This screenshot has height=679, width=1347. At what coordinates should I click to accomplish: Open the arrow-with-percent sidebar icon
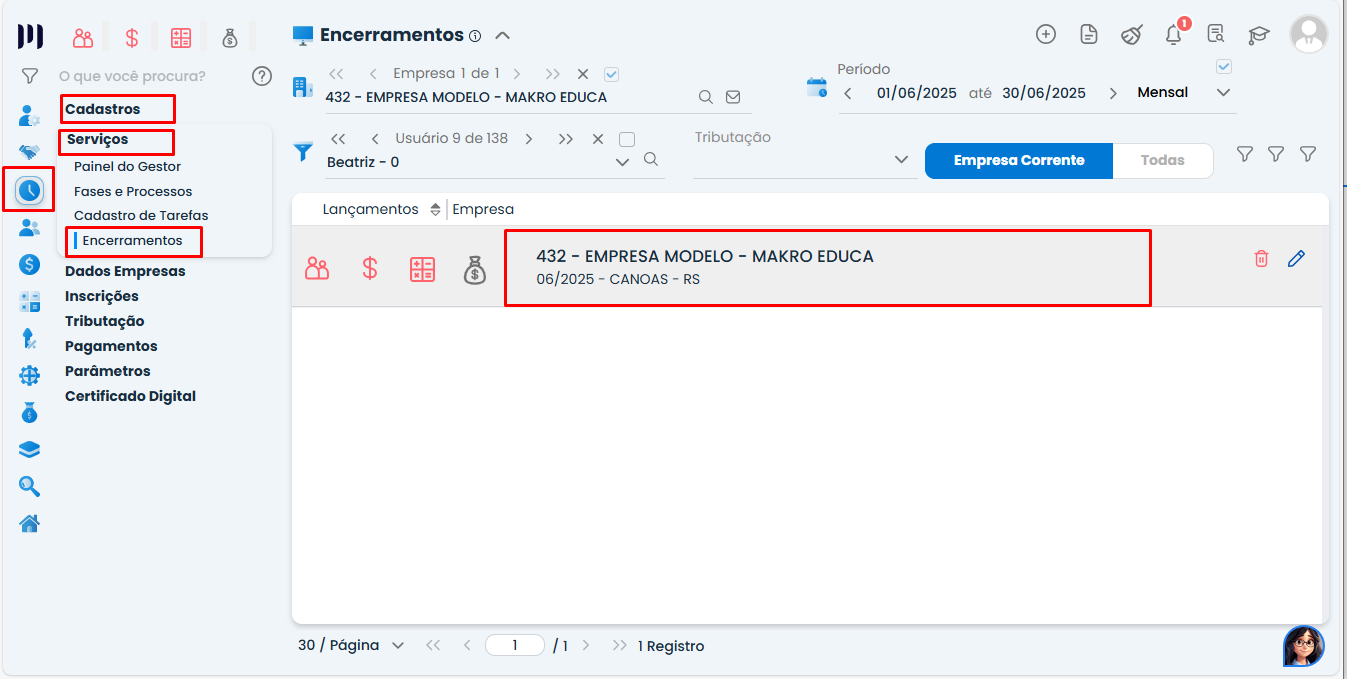point(29,338)
